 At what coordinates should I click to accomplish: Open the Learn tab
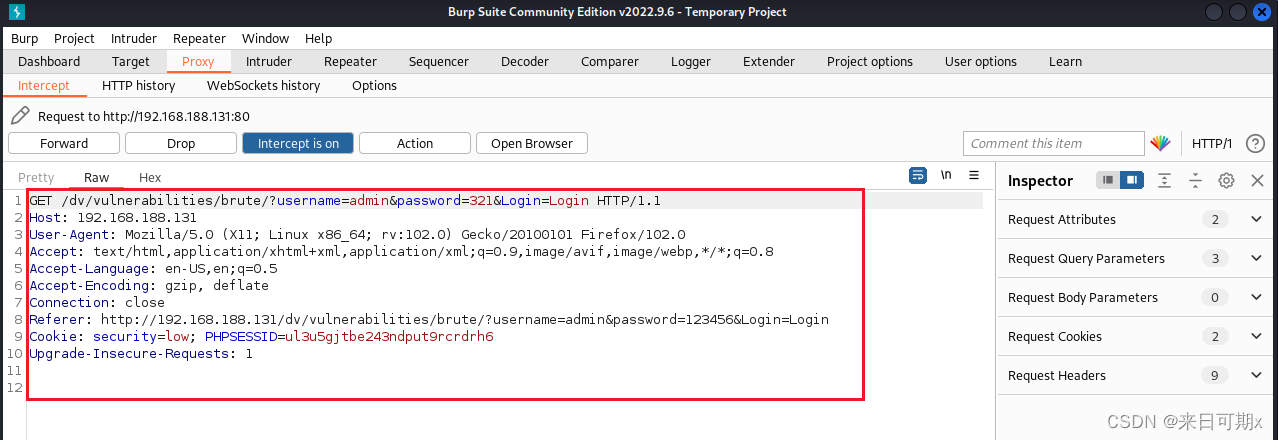[1065, 61]
